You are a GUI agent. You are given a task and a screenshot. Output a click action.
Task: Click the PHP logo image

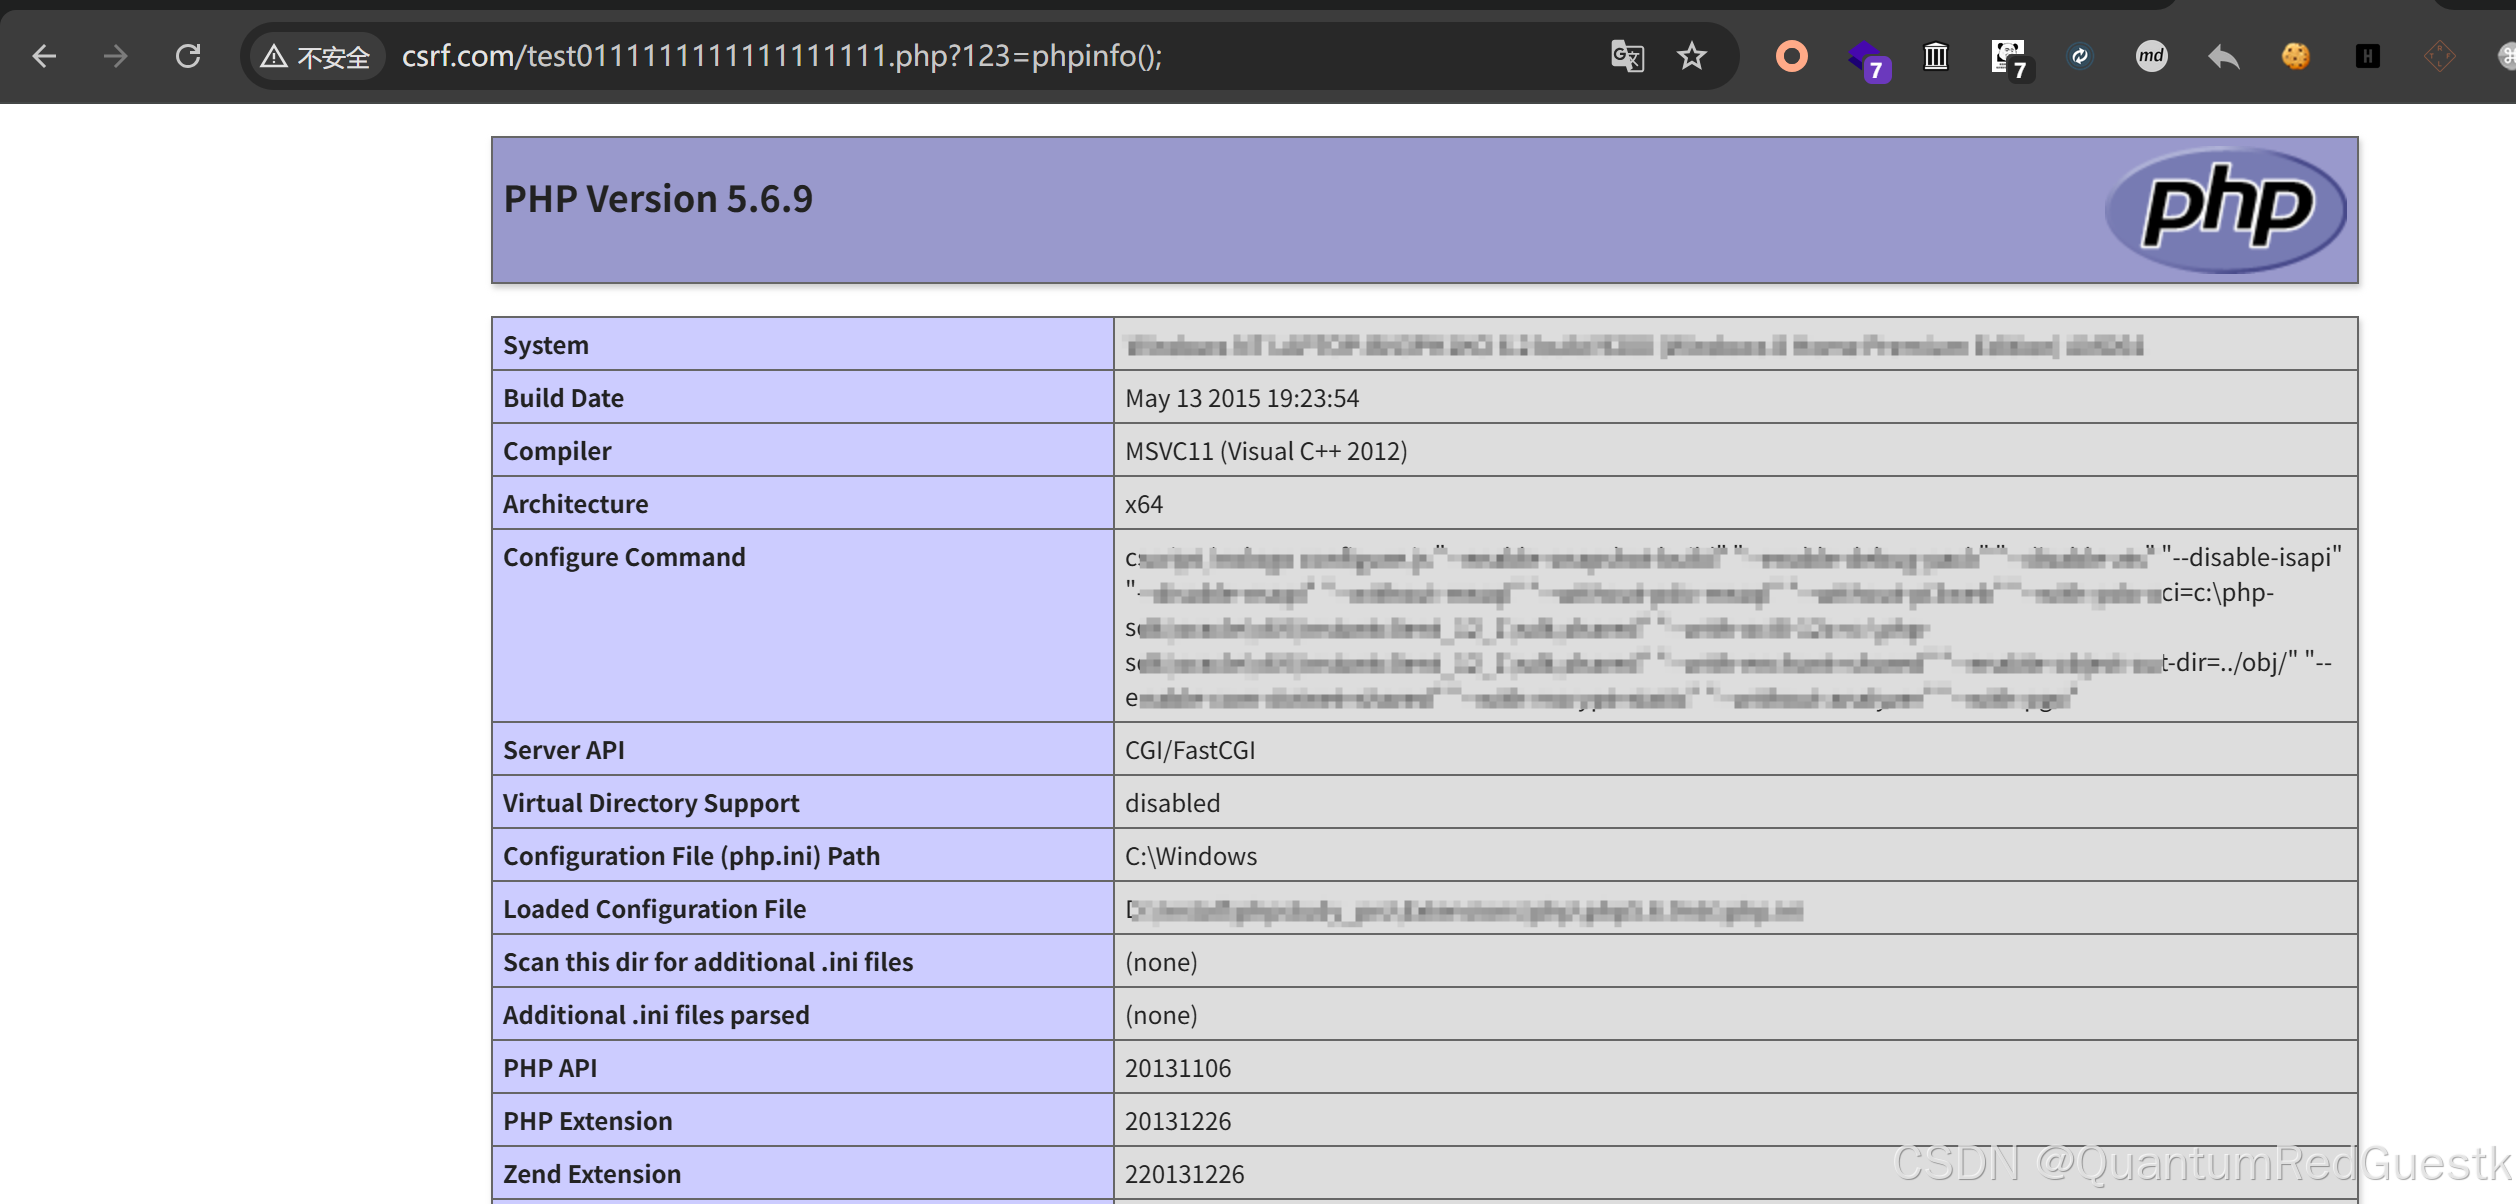pos(2226,209)
